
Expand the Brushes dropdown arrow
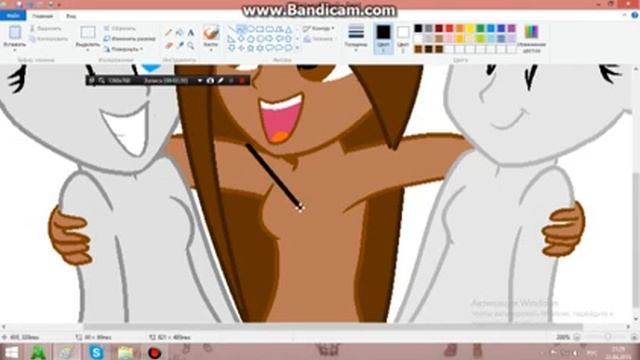(x=211, y=50)
